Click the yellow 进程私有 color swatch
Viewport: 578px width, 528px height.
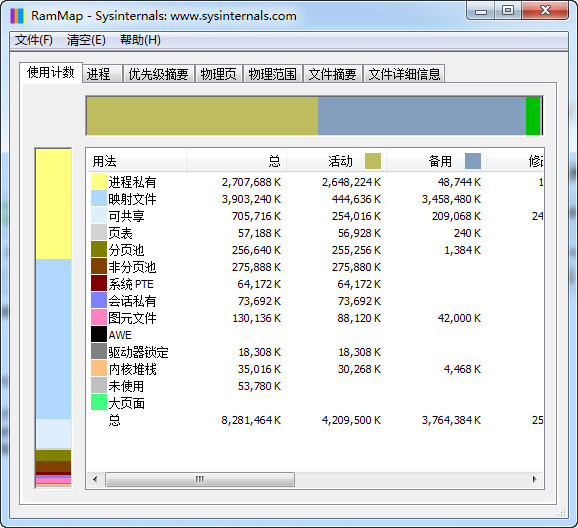pyautogui.click(x=99, y=182)
